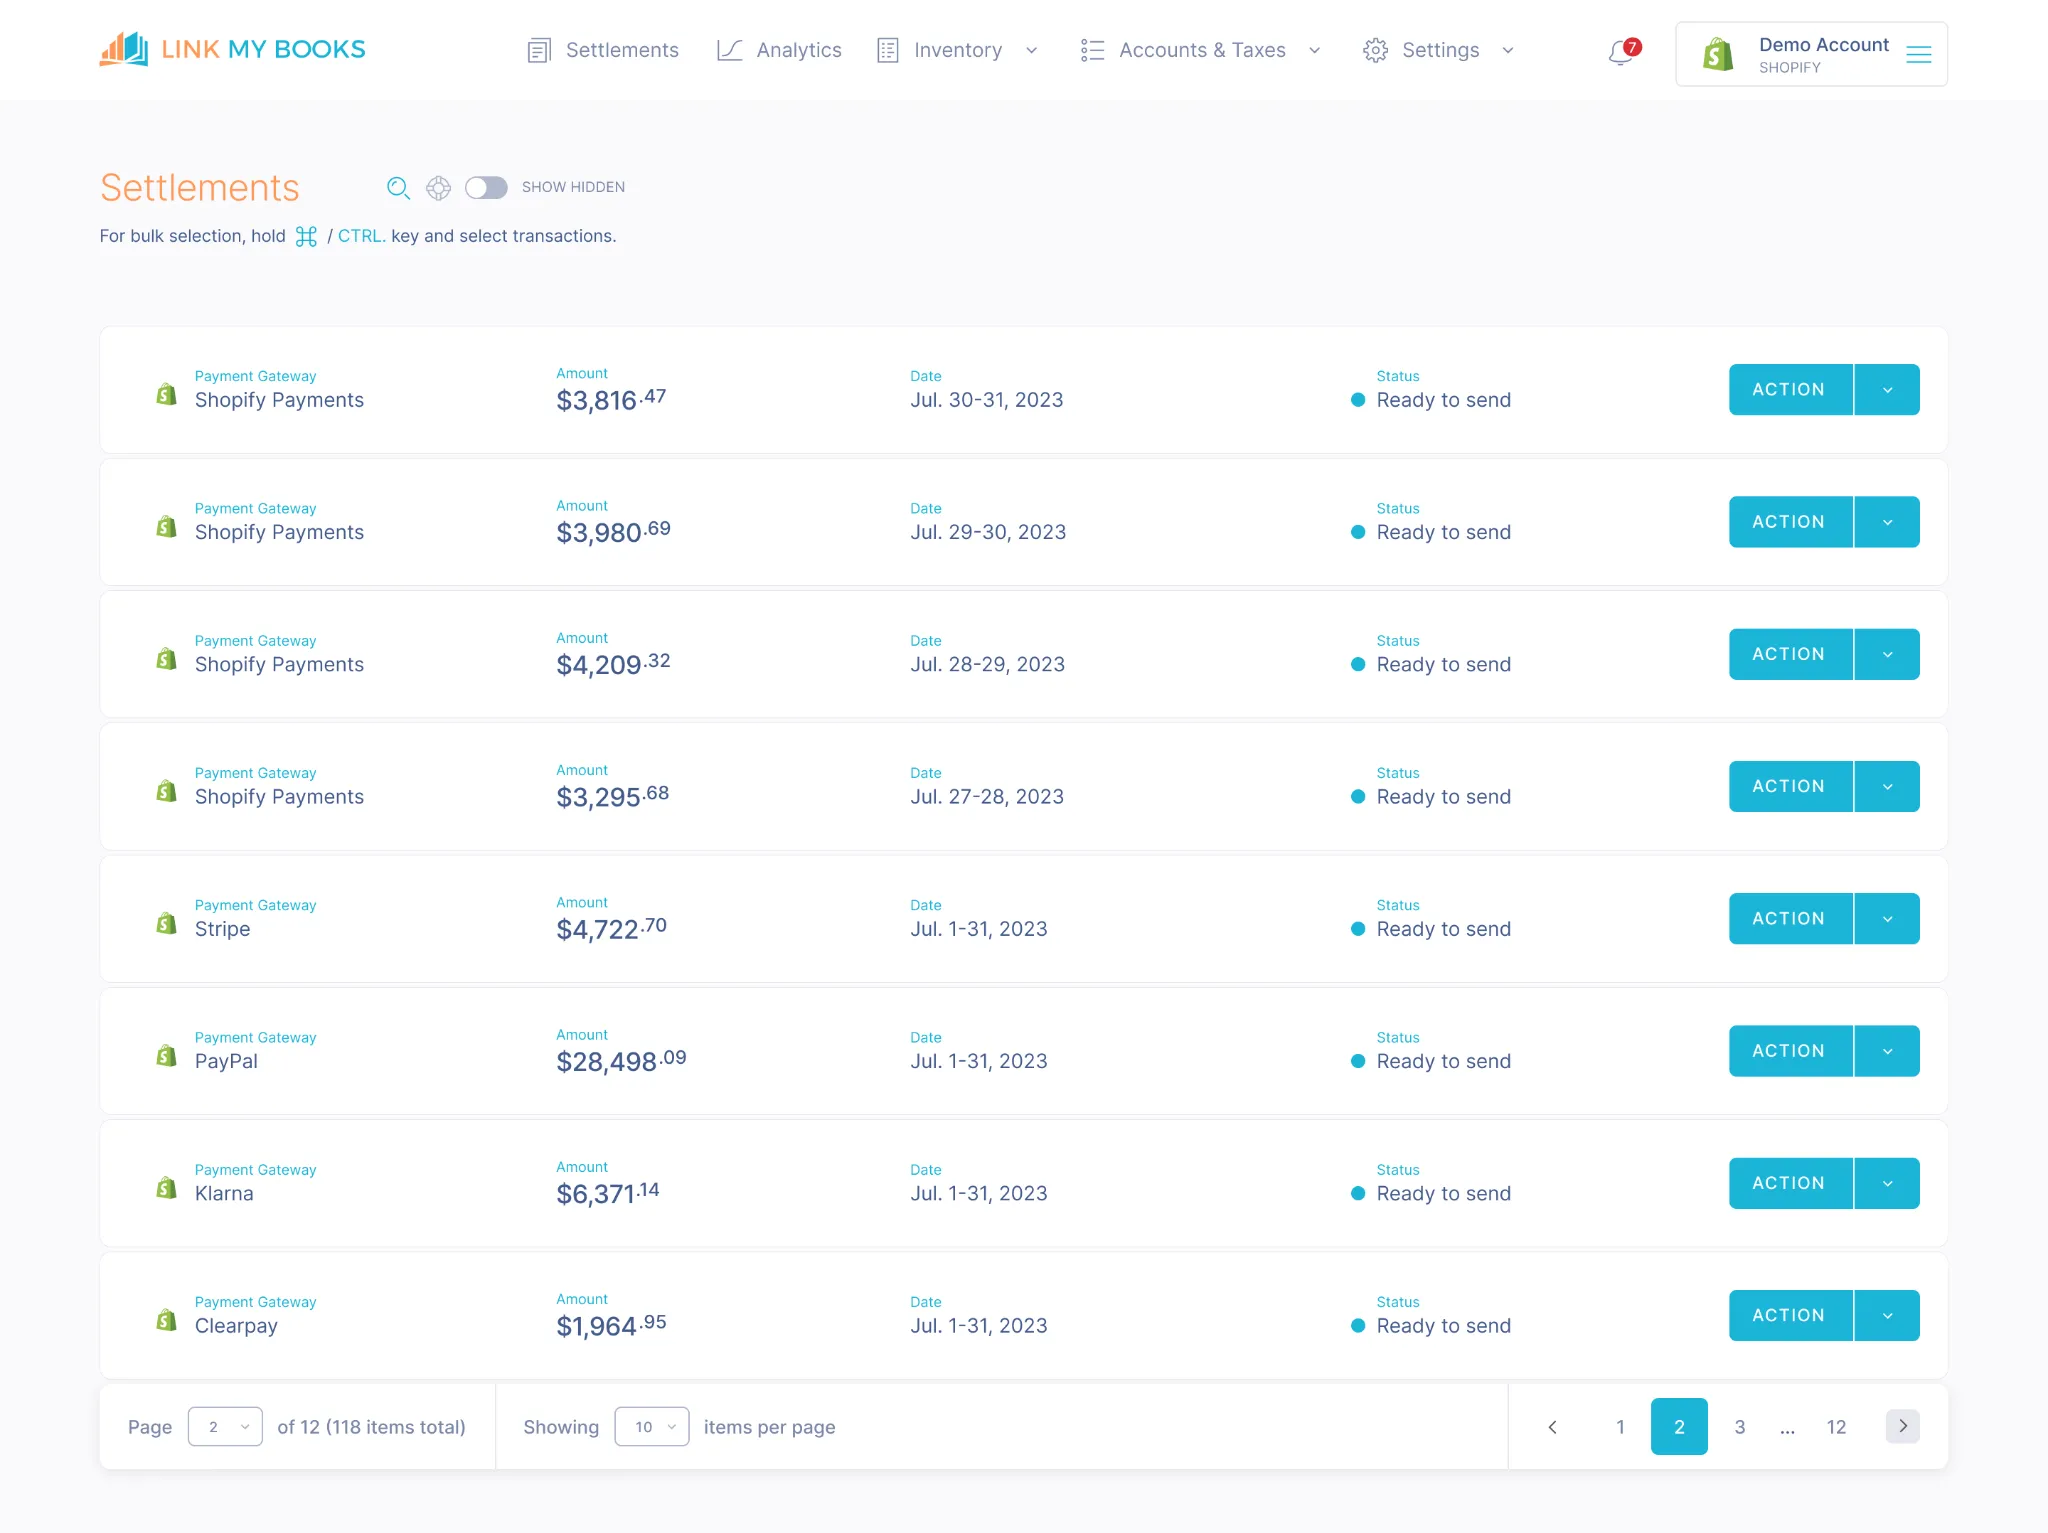Image resolution: width=2048 pixels, height=1533 pixels.
Task: Open the Inventory menu
Action: click(957, 50)
